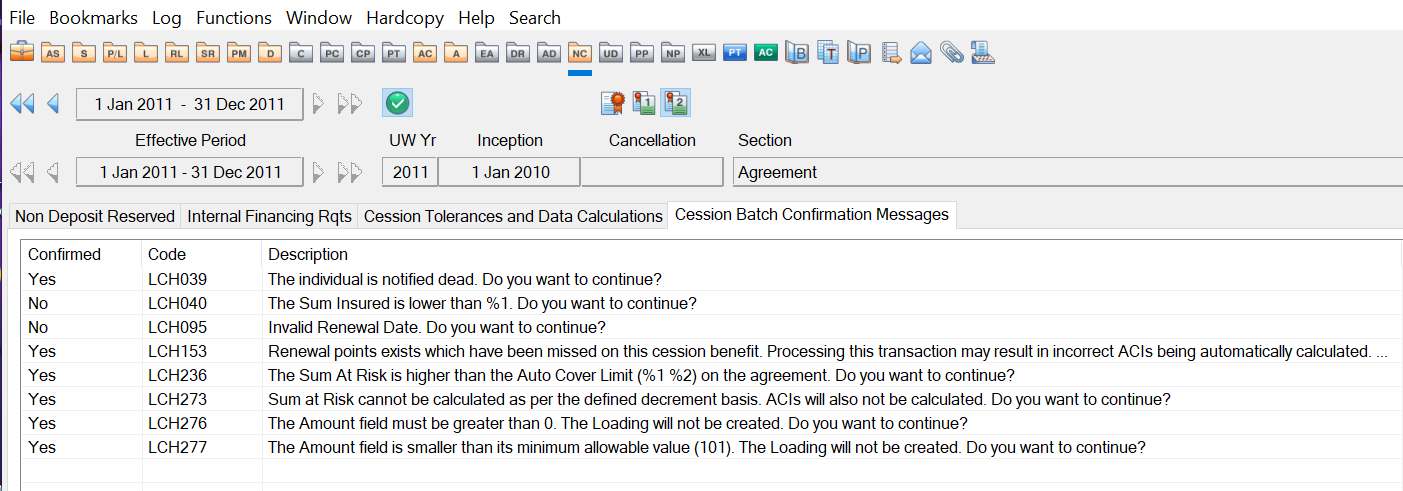The image size is (1403, 491).
Task: Toggle the green checkmark button
Action: [397, 103]
